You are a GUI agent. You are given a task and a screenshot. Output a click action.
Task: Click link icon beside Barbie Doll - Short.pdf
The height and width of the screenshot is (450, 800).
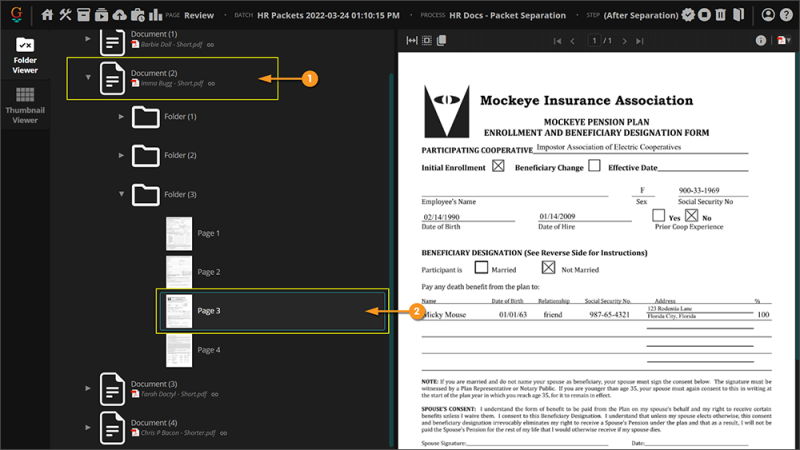tap(210, 45)
